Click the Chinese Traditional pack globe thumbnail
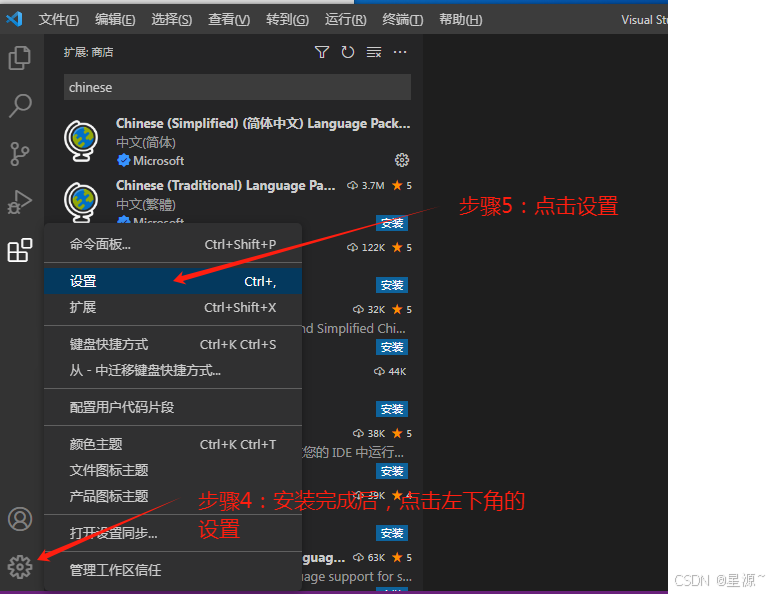 (81, 202)
